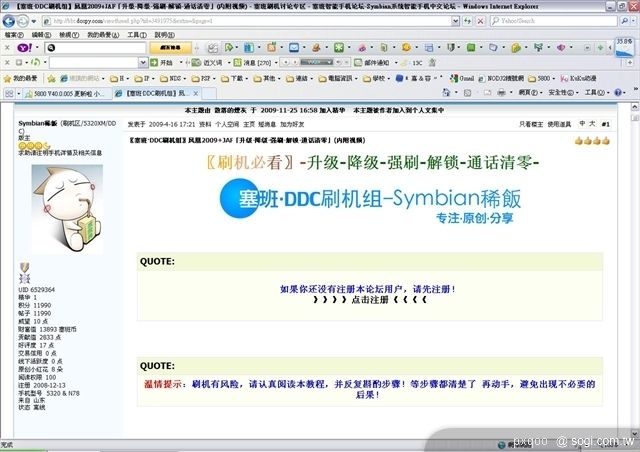The image size is (640, 452).
Task: Open a new blank tab
Action: pyautogui.click(x=209, y=94)
